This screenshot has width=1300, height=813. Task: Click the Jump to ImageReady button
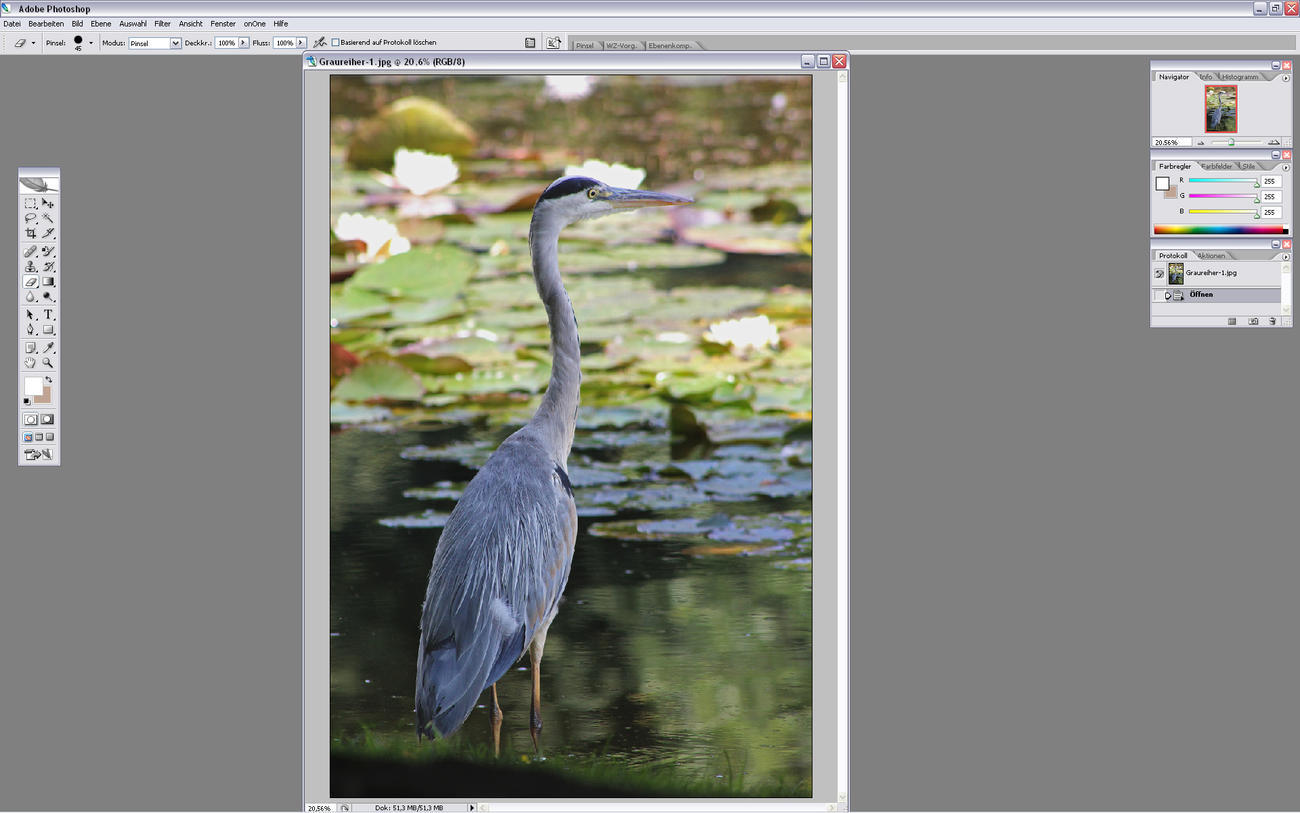click(39, 454)
